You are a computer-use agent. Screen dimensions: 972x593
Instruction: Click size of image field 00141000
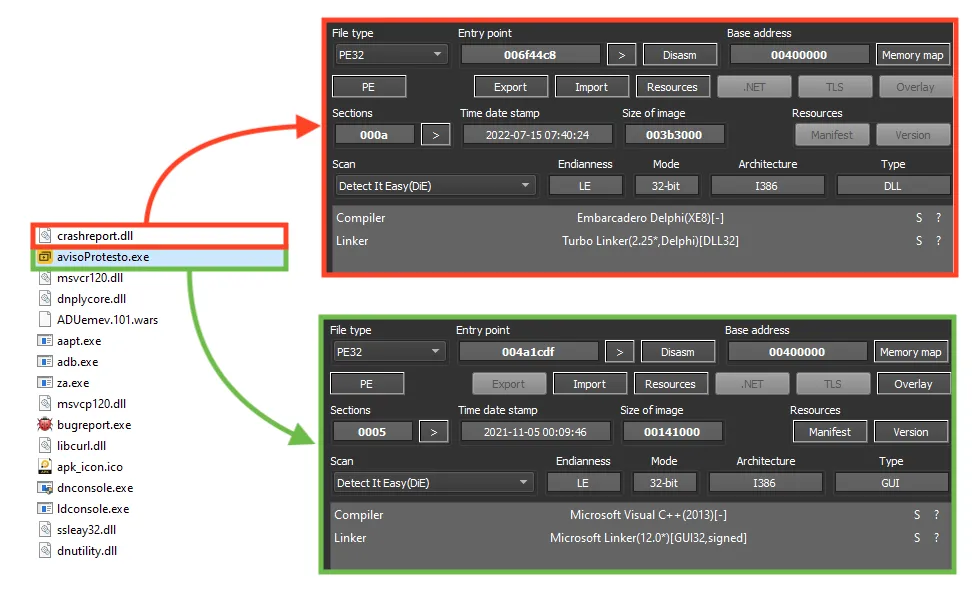672,432
